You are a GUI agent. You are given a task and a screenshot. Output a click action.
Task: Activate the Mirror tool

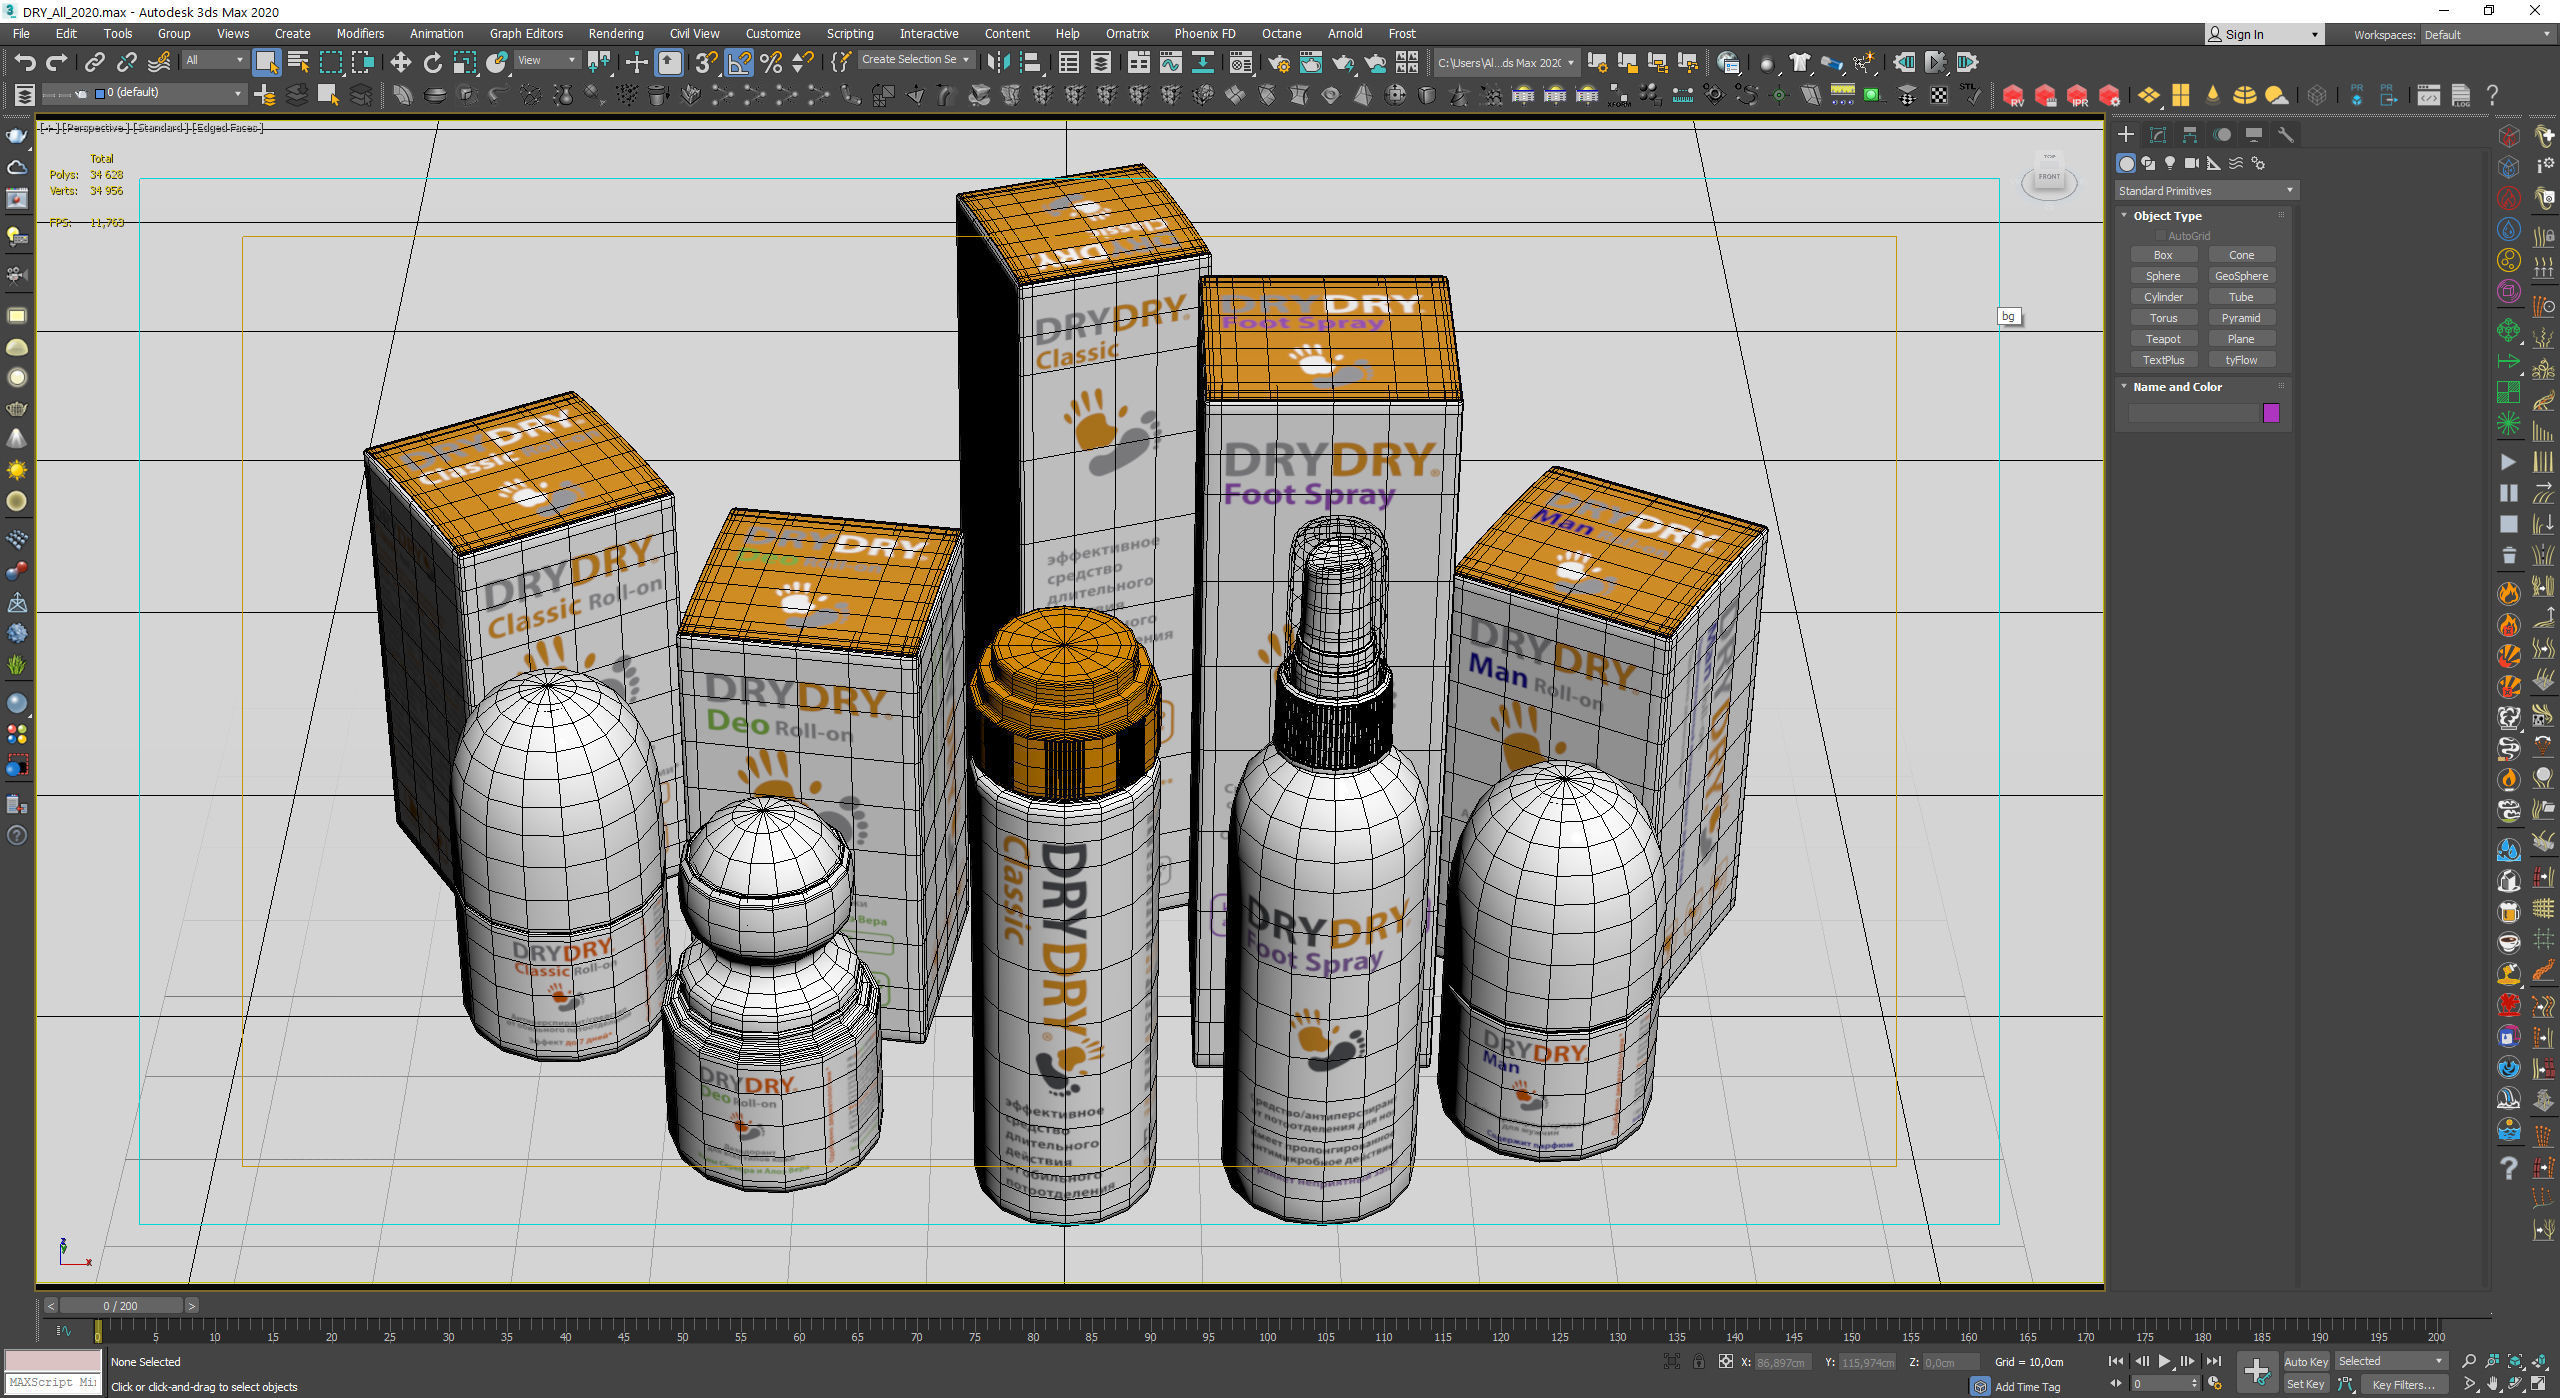(x=994, y=62)
